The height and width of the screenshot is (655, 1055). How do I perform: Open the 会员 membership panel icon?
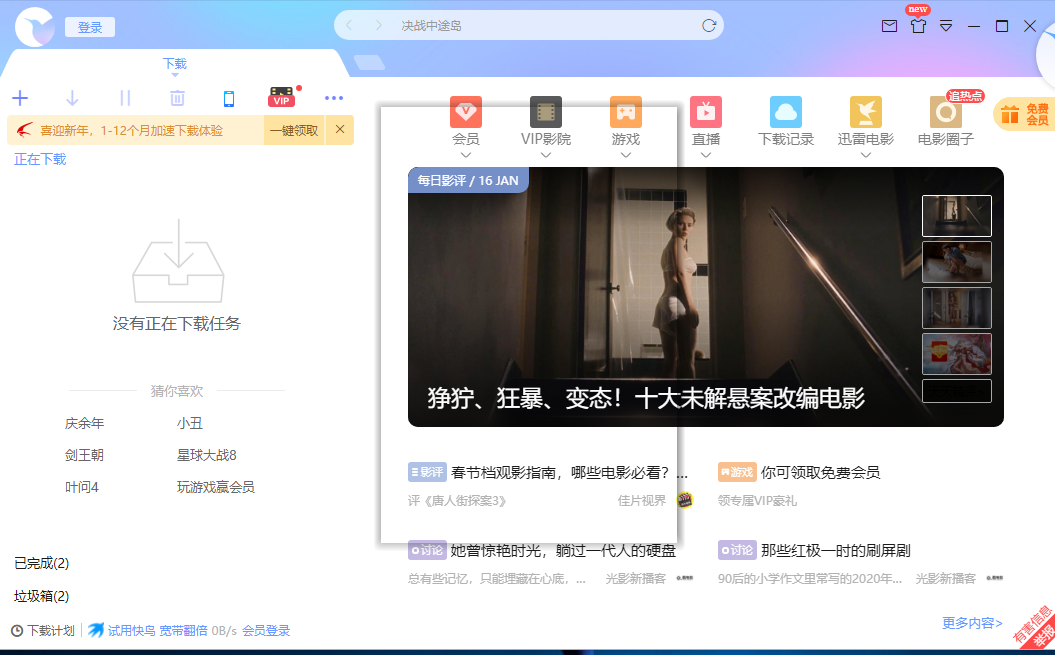coord(466,110)
